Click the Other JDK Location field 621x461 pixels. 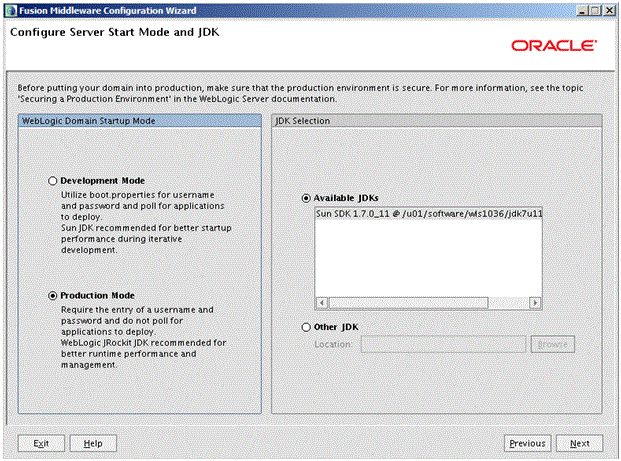[x=443, y=345]
